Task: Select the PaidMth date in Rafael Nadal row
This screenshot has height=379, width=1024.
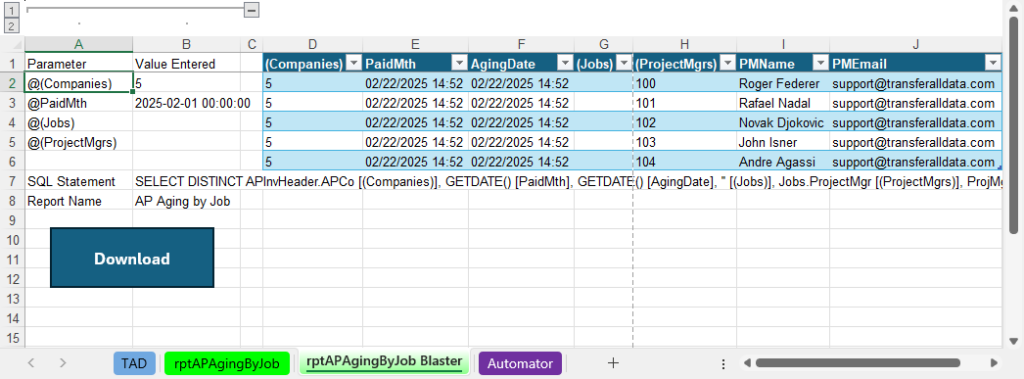Action: pyautogui.click(x=415, y=103)
